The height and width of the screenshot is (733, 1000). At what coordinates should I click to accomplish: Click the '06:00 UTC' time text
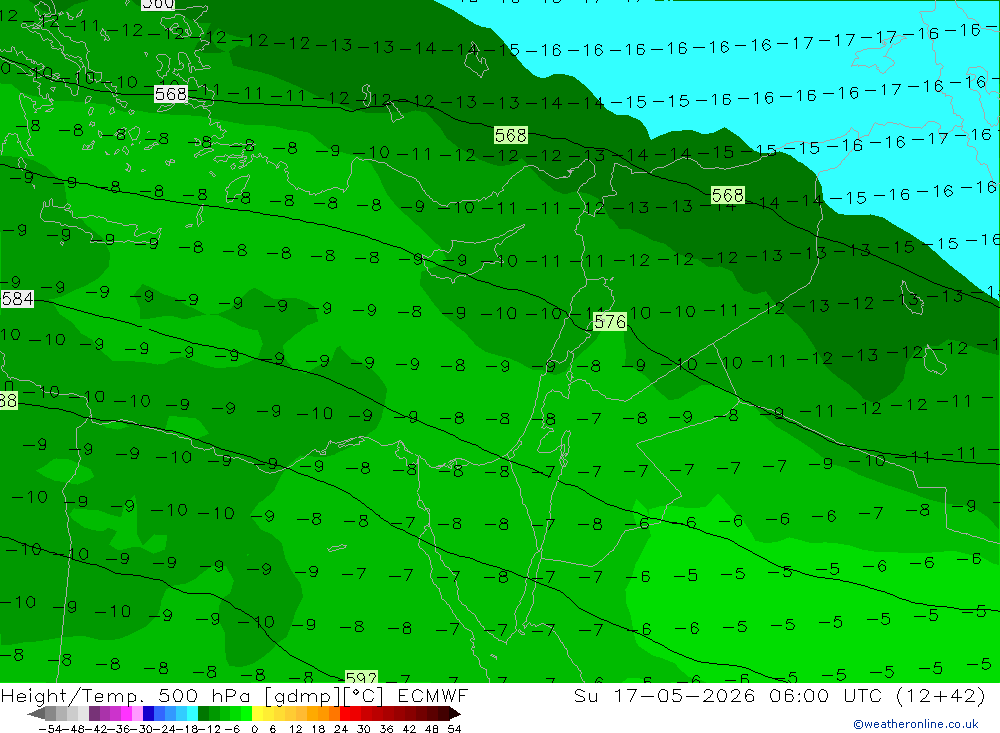(x=825, y=696)
